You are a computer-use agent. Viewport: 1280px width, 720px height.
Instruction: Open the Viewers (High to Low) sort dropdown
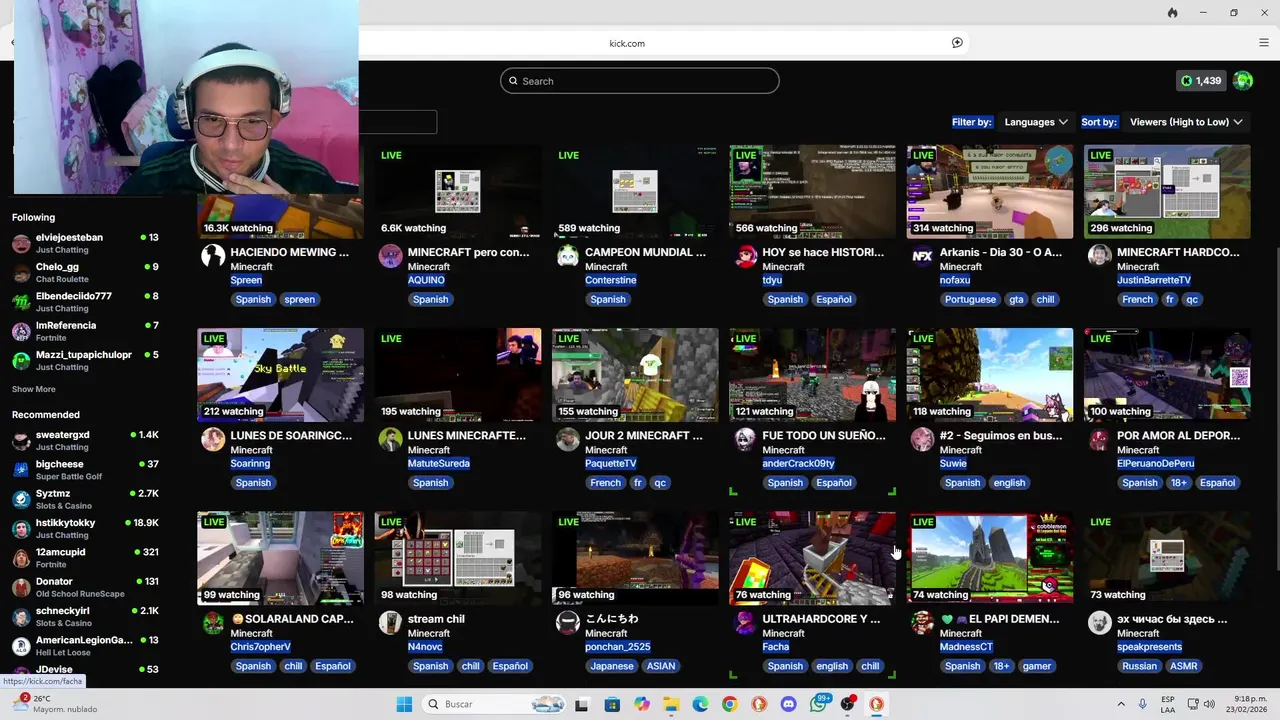[x=1186, y=122]
